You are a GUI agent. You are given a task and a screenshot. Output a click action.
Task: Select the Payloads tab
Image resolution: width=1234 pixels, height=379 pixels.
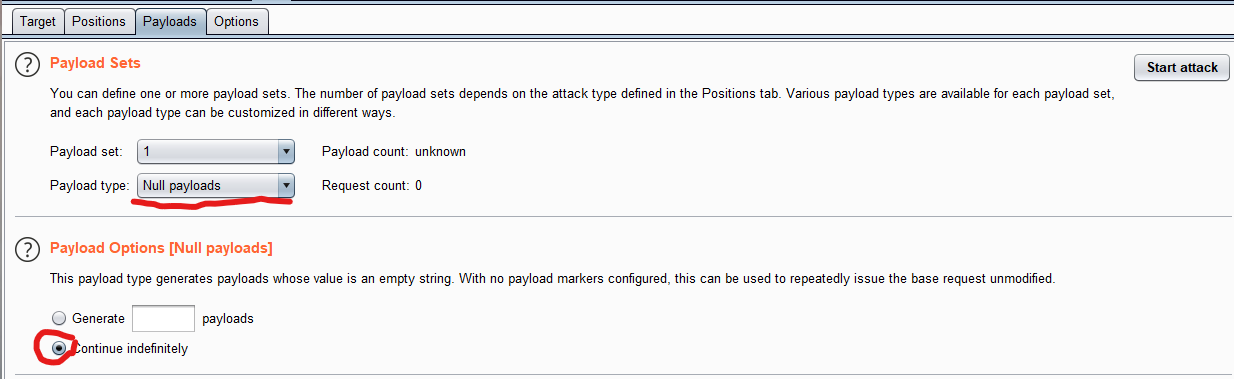point(170,21)
